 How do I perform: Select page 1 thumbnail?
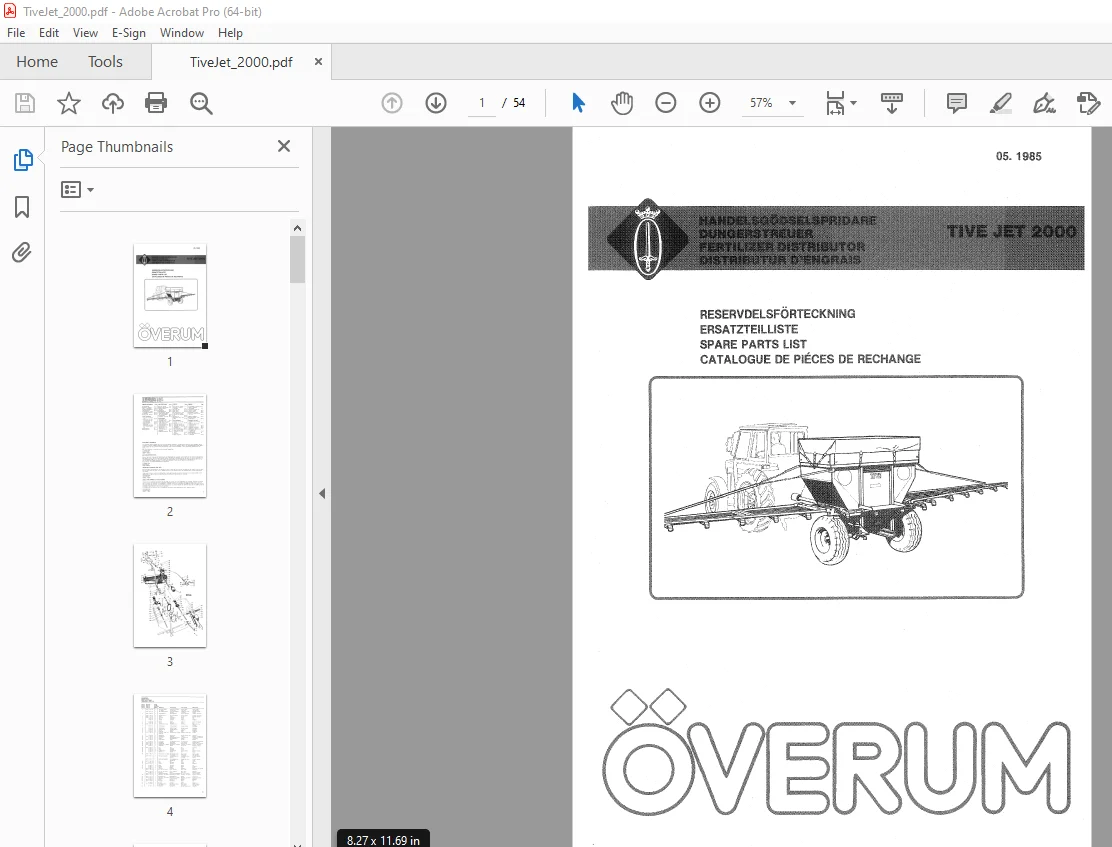pyautogui.click(x=170, y=296)
